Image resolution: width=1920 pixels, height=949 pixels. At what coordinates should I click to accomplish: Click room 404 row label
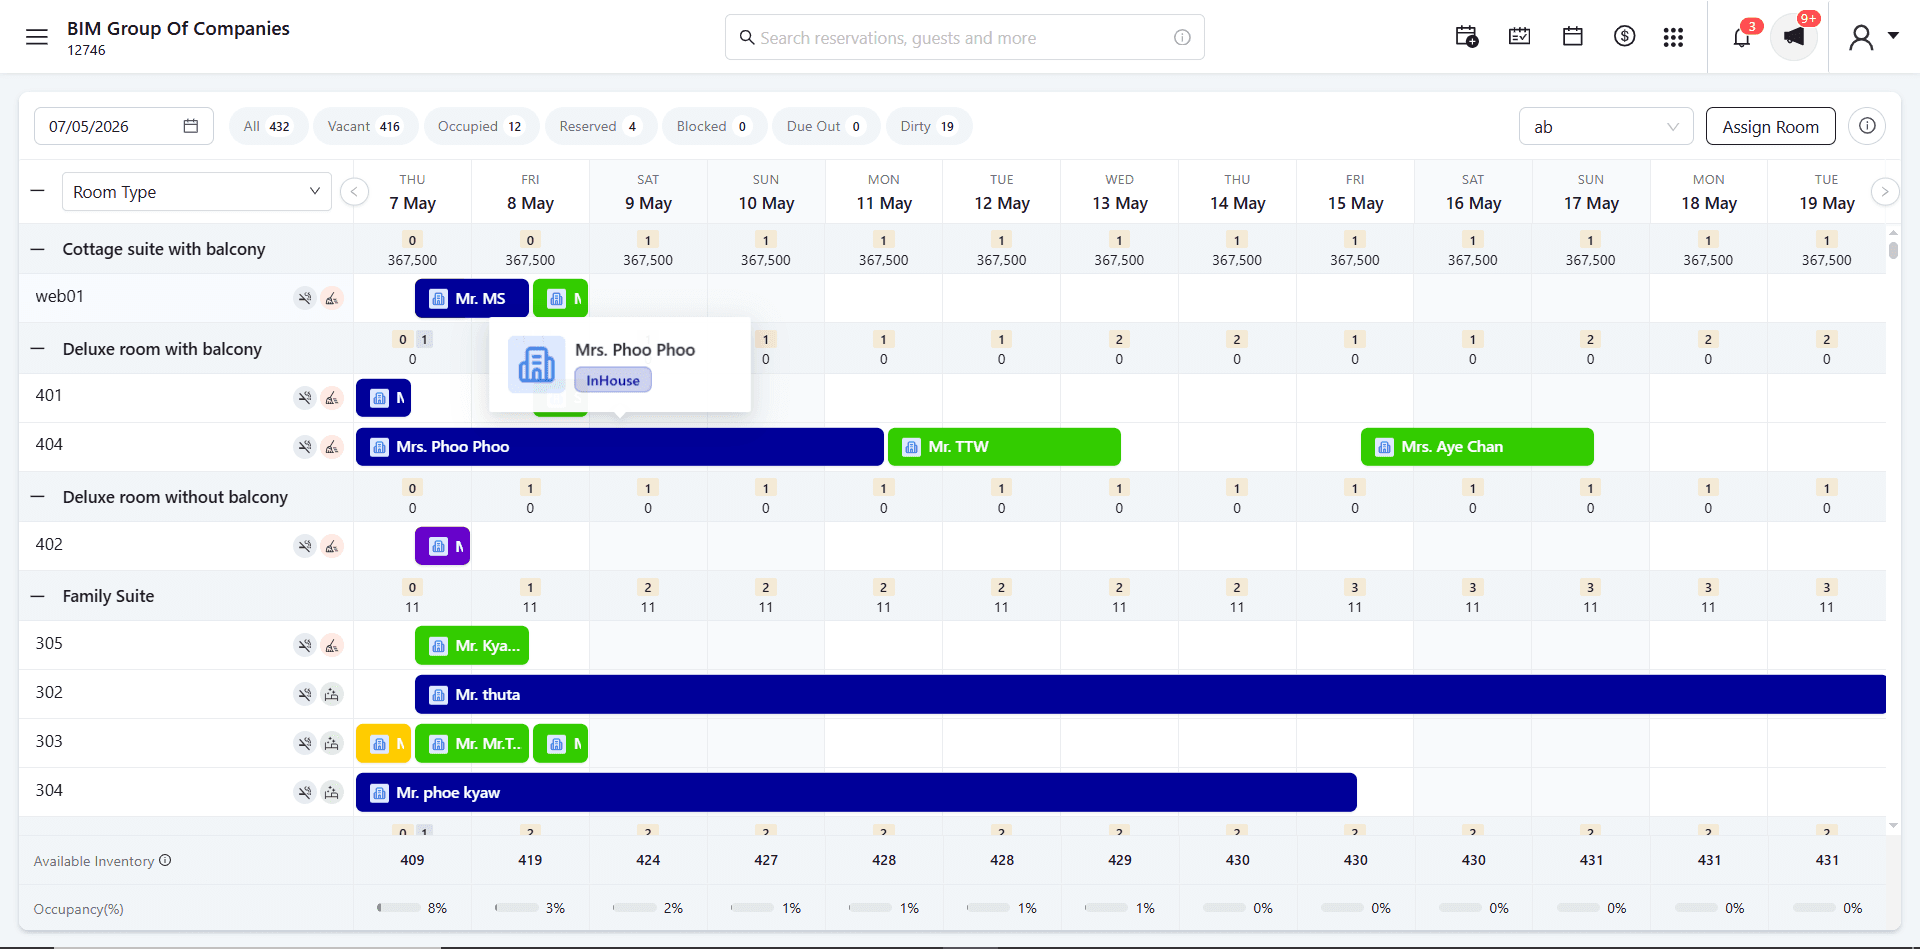pos(49,444)
